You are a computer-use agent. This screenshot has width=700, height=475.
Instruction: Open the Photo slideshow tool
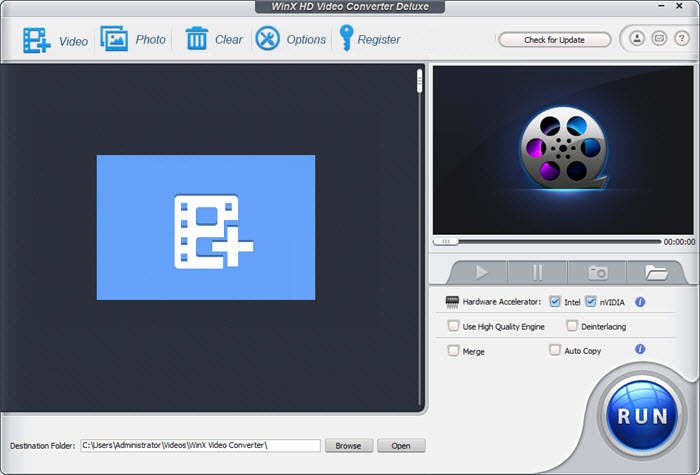point(114,39)
